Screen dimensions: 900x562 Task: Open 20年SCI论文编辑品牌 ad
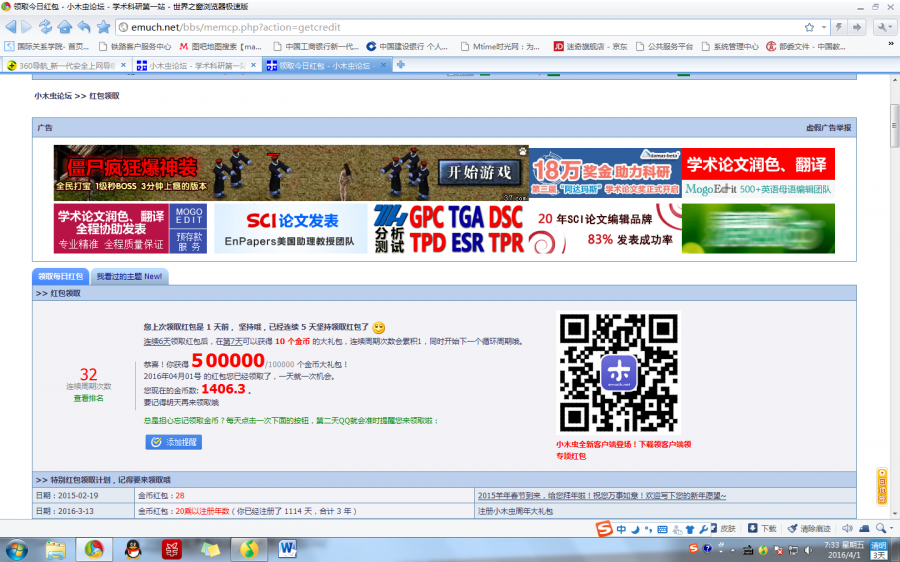point(604,228)
